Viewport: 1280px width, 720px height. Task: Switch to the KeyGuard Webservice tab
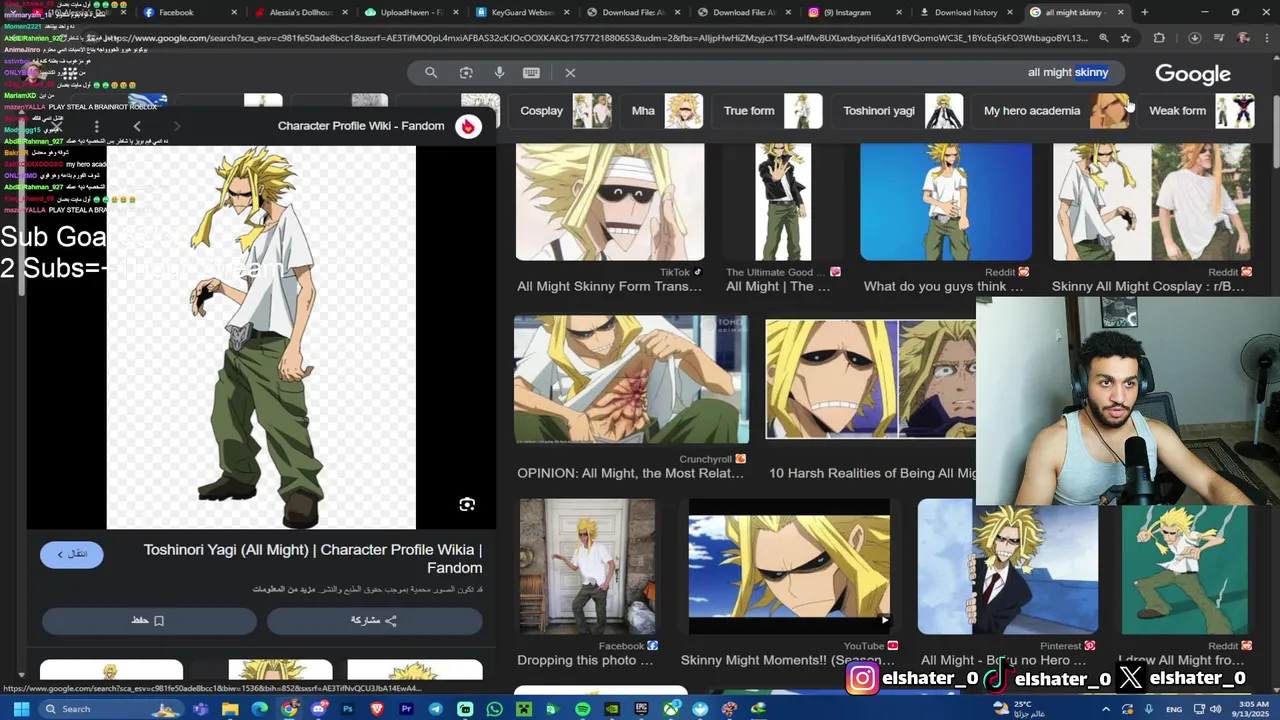pyautogui.click(x=522, y=12)
